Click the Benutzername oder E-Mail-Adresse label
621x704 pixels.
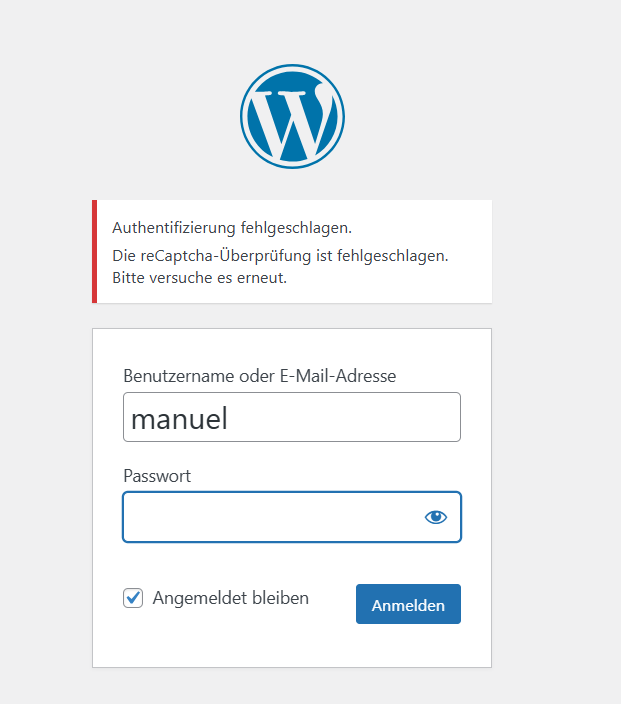(259, 376)
